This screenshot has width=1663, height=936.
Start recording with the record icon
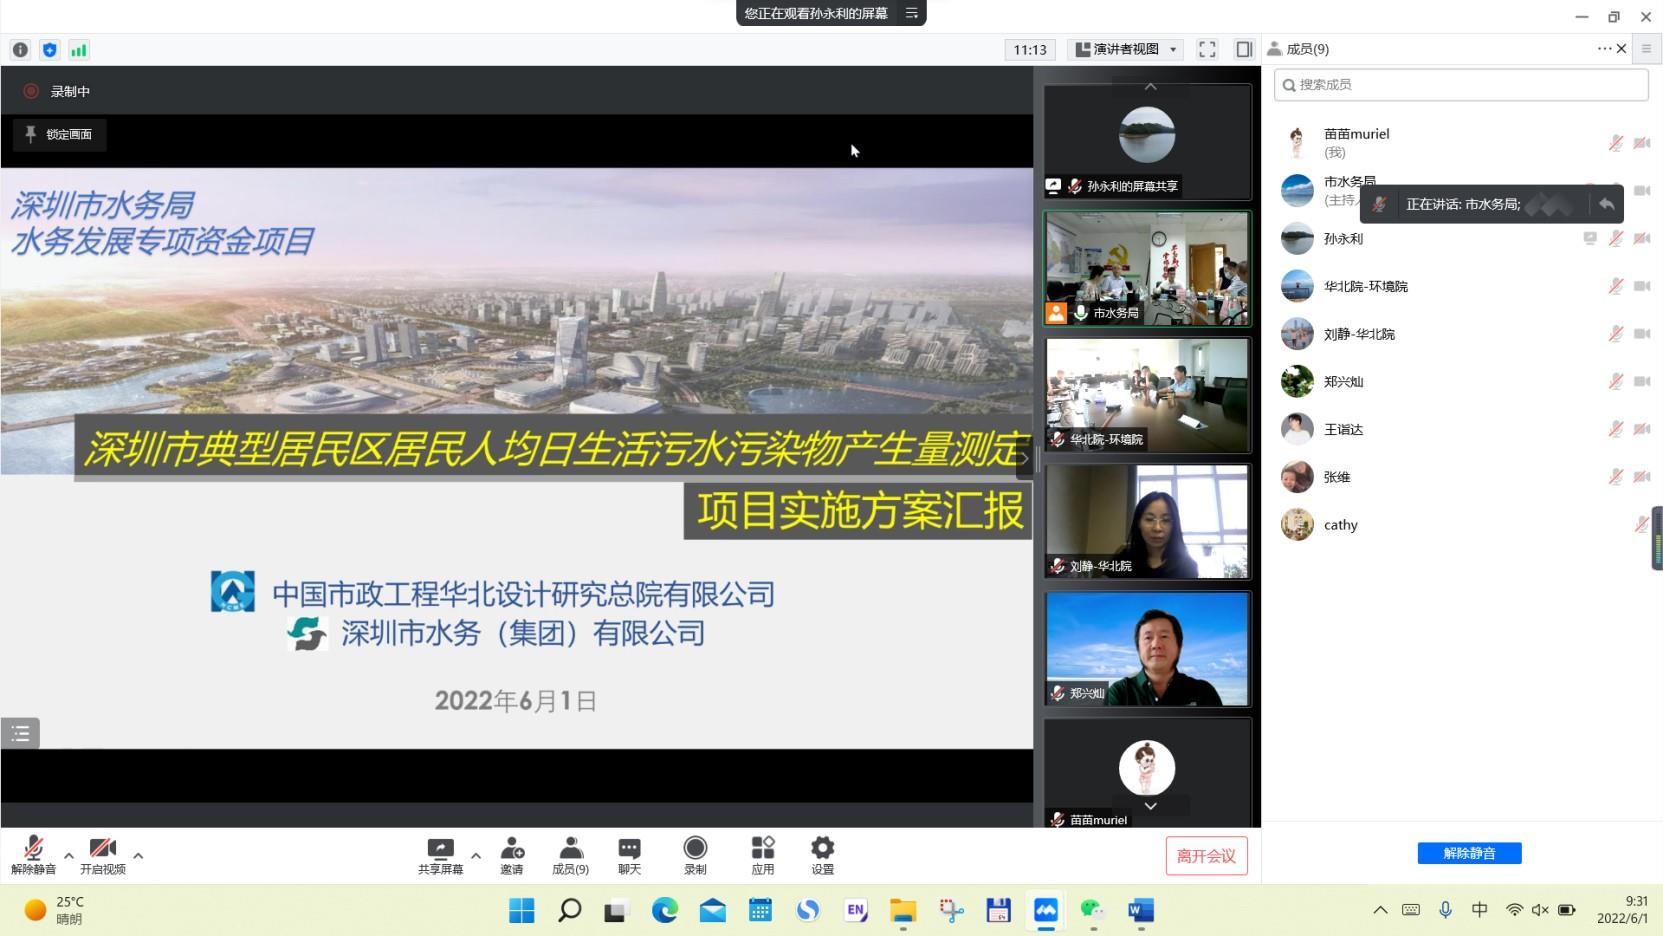[x=695, y=855]
